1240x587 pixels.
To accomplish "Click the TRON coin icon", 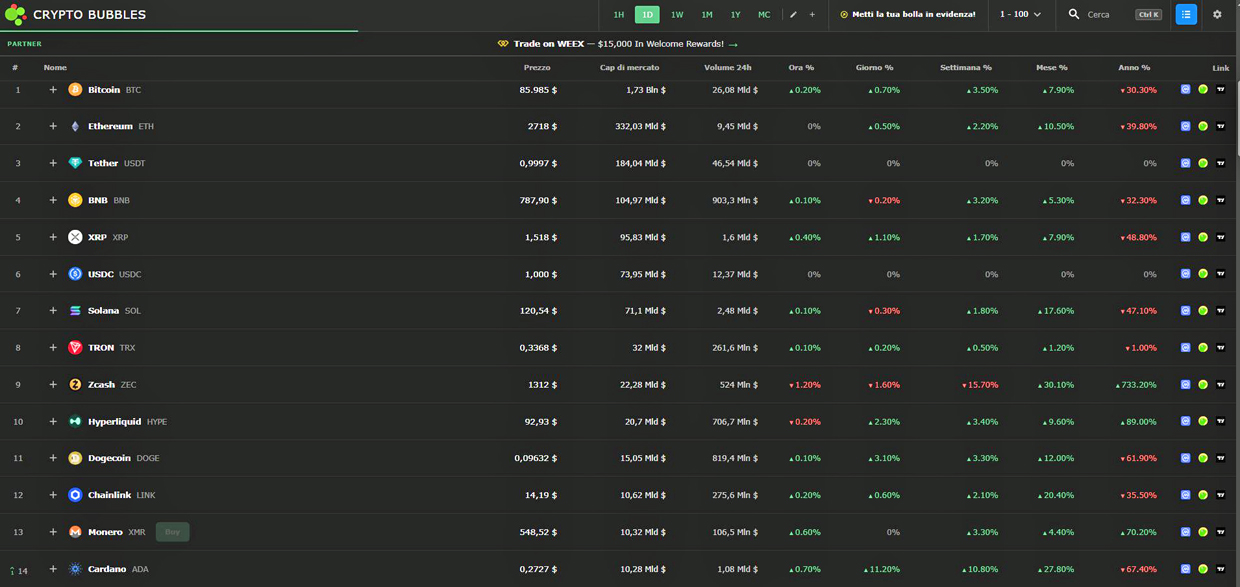I will tap(75, 347).
